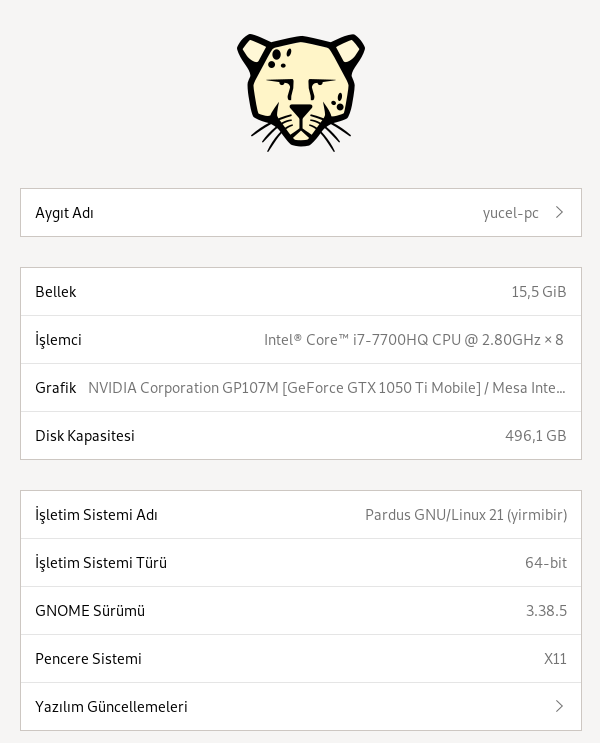Select the İşletim Sistemi Adı label
The width and height of the screenshot is (600, 743).
96,515
